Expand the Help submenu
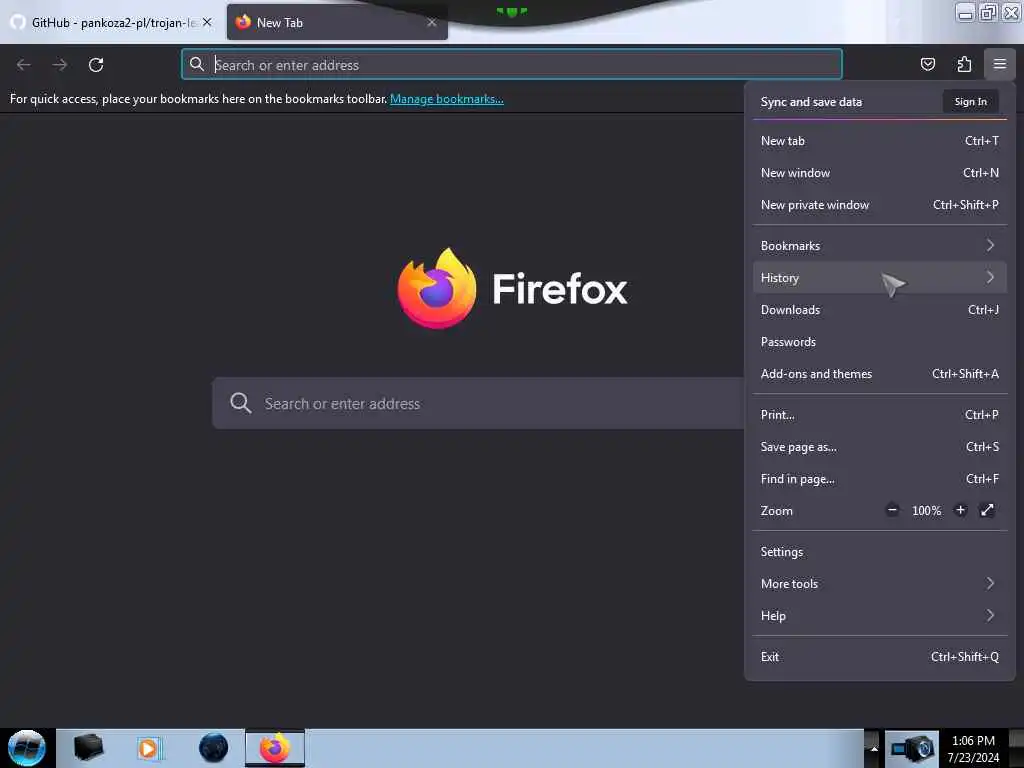1024x768 pixels. pos(879,615)
